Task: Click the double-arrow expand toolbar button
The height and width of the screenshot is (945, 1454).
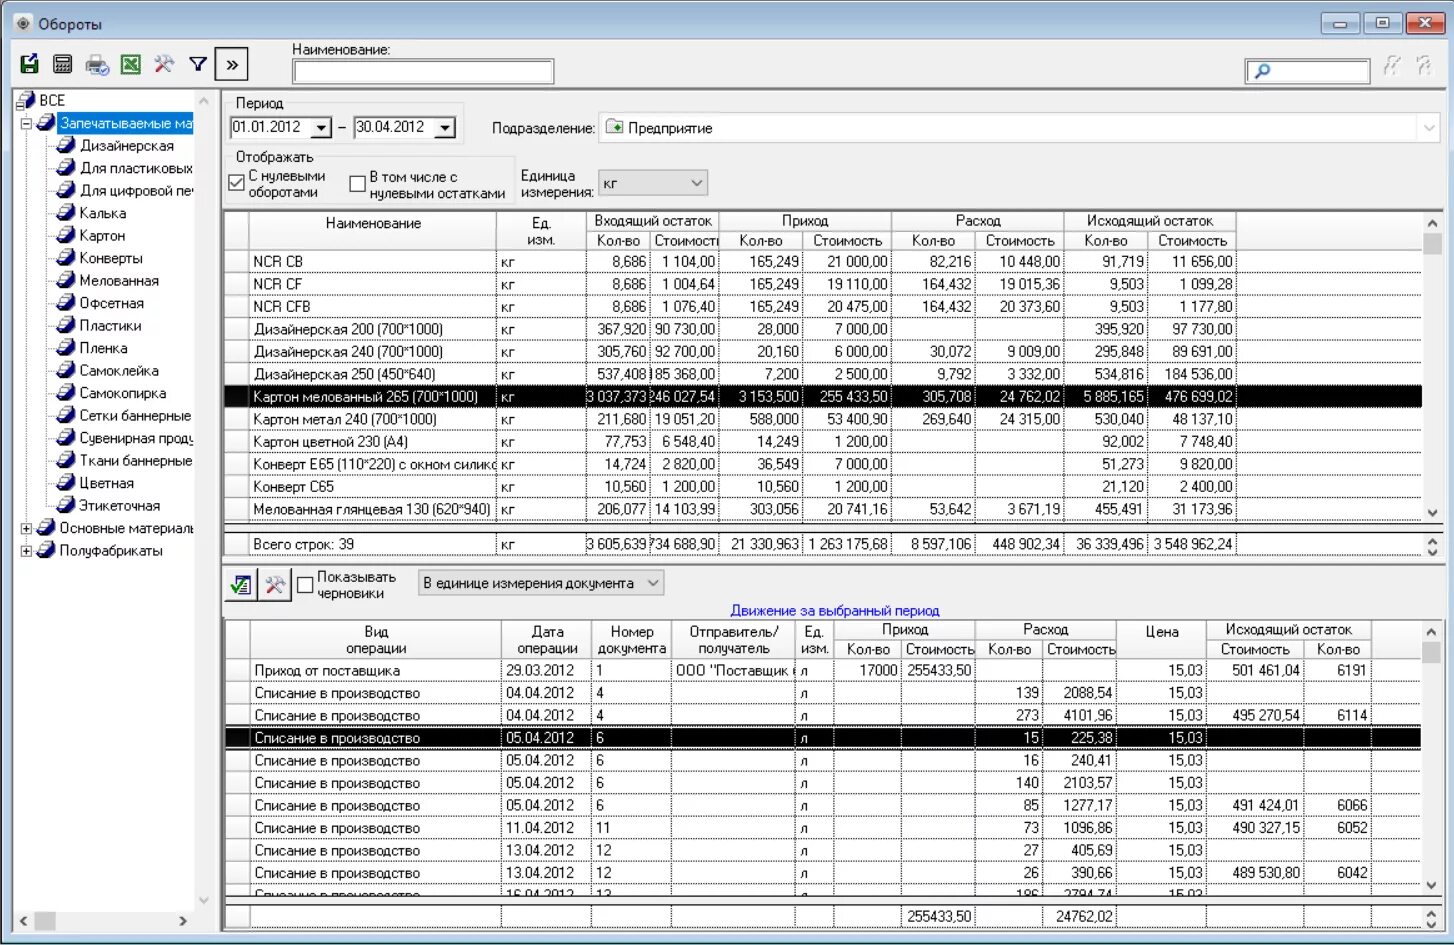Action: click(x=232, y=65)
